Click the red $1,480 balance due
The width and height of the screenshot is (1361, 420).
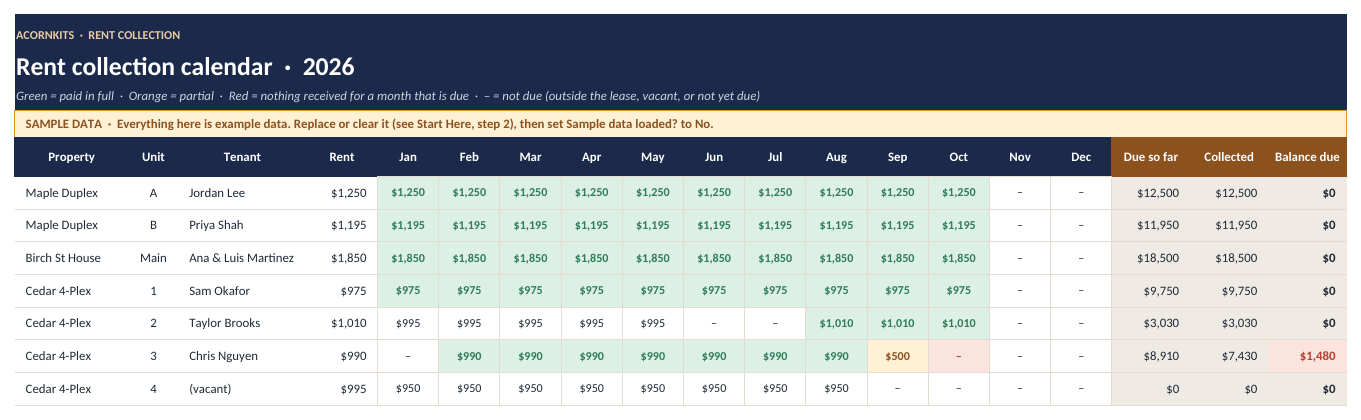[1307, 356]
